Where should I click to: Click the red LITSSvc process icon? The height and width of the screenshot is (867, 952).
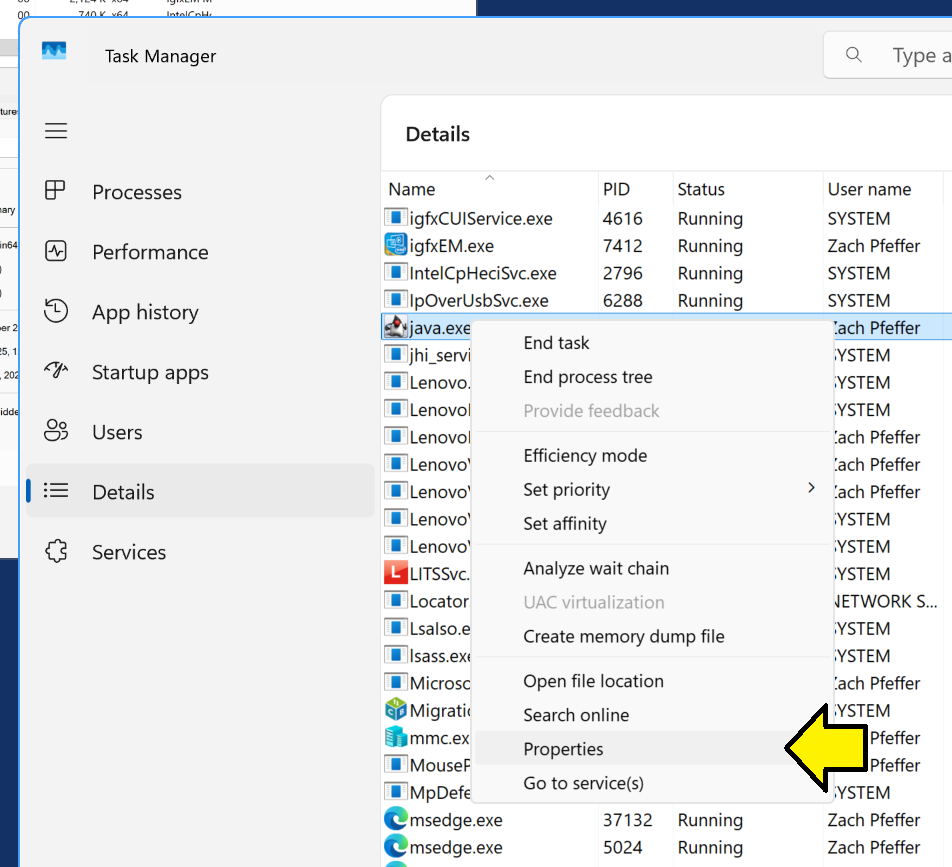point(396,574)
